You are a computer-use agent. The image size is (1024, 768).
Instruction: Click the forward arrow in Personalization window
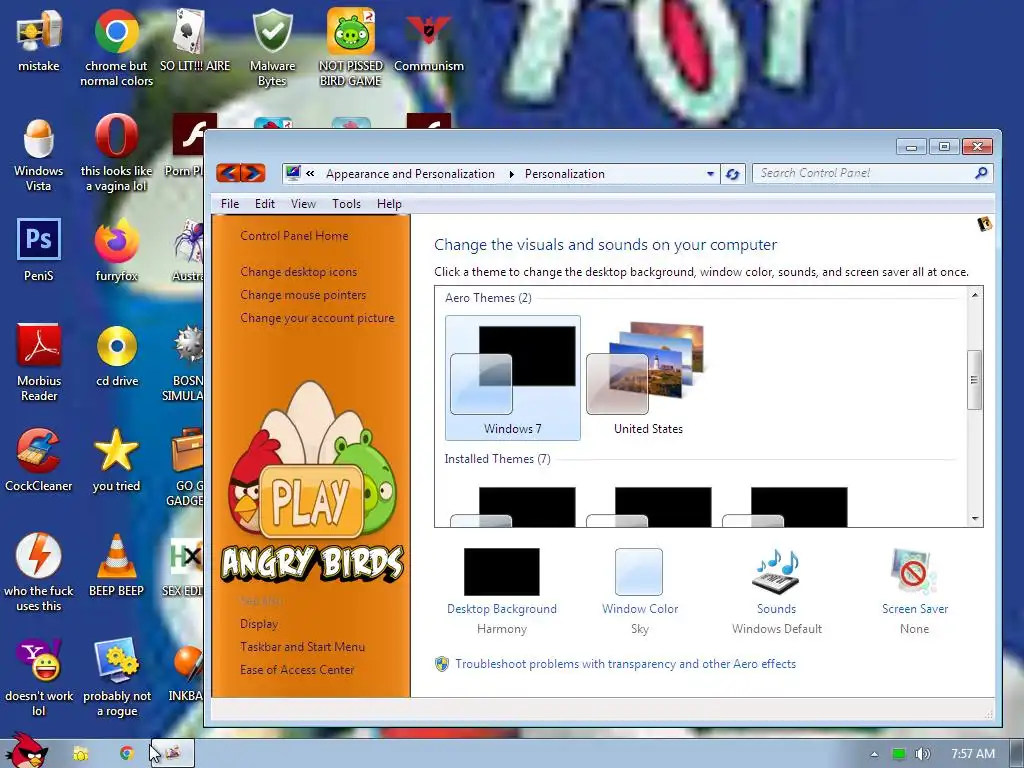click(x=253, y=173)
